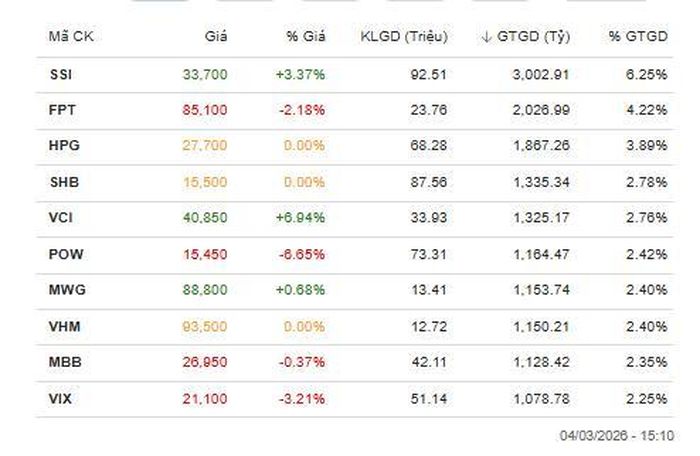Open the SHB stock ticker
The image size is (700, 456).
(x=62, y=182)
